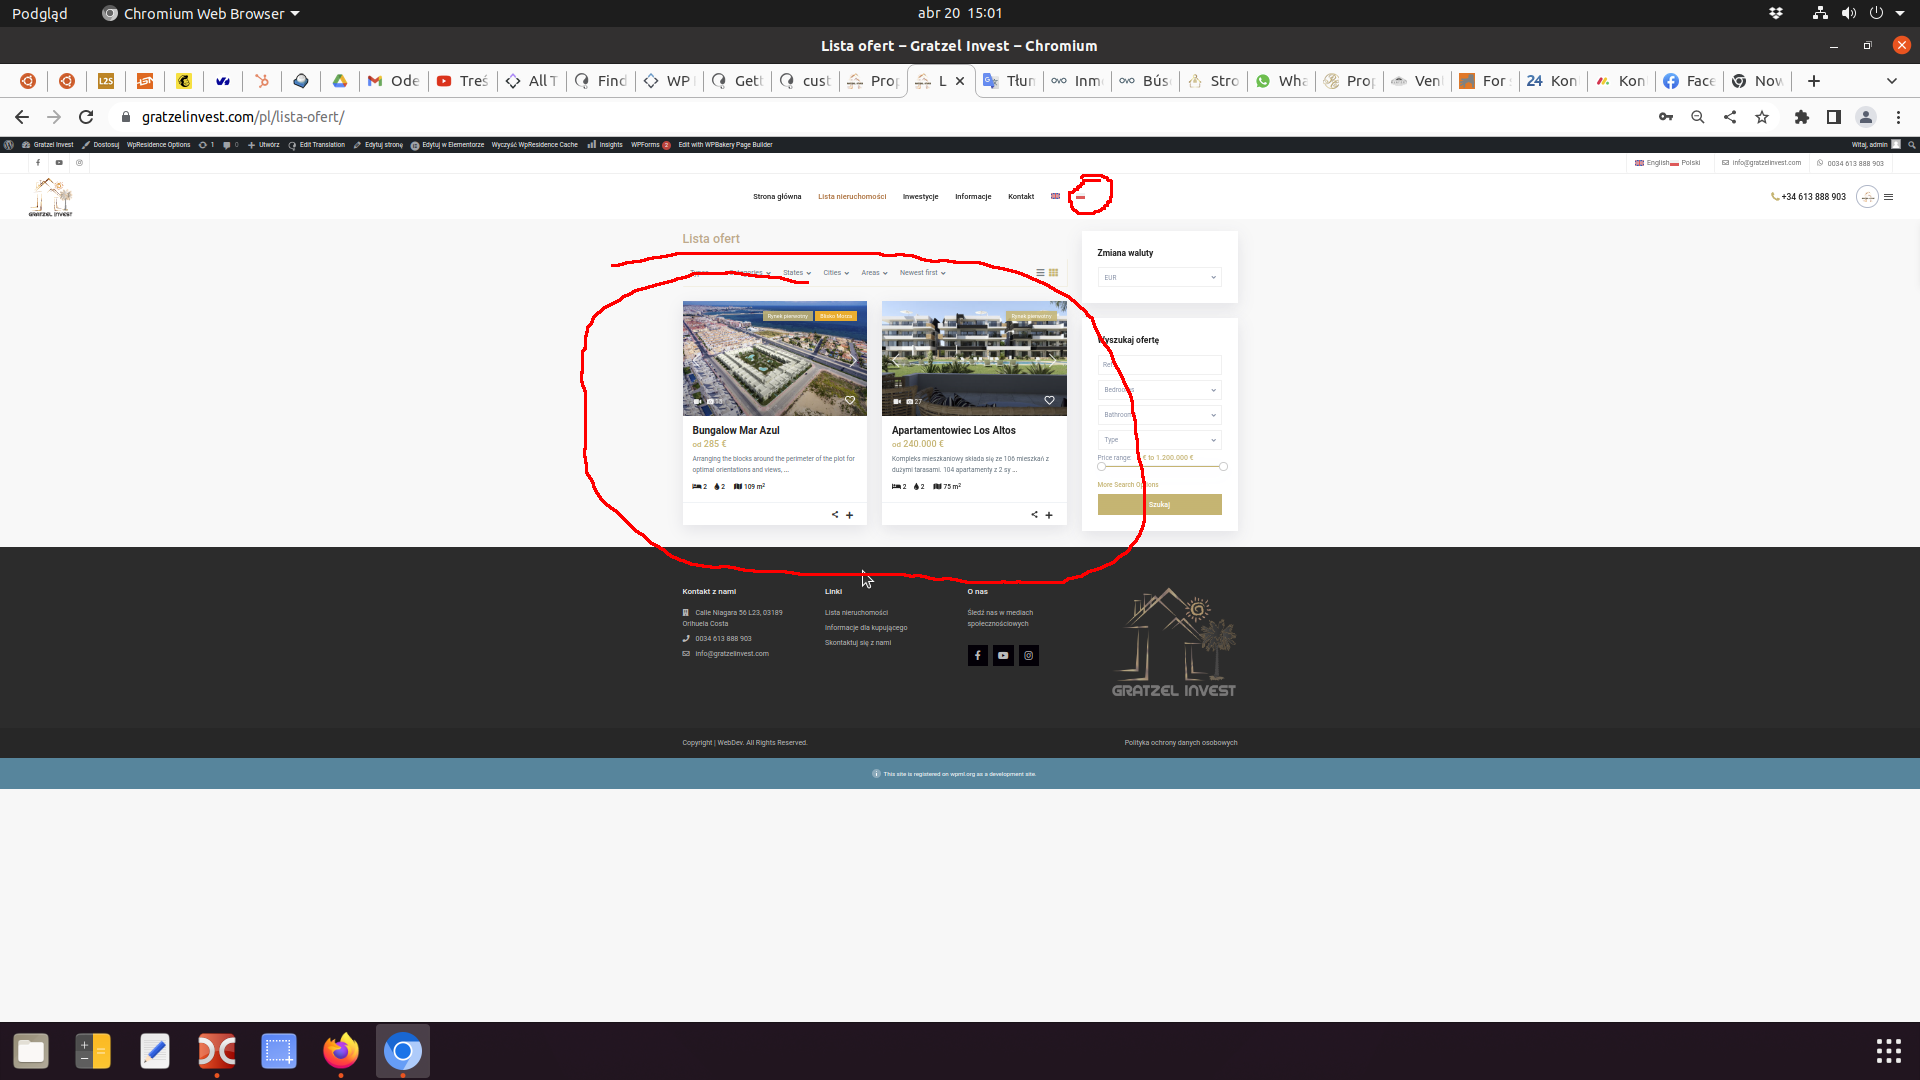Open the Inwestycje menu item

pyautogui.click(x=920, y=196)
